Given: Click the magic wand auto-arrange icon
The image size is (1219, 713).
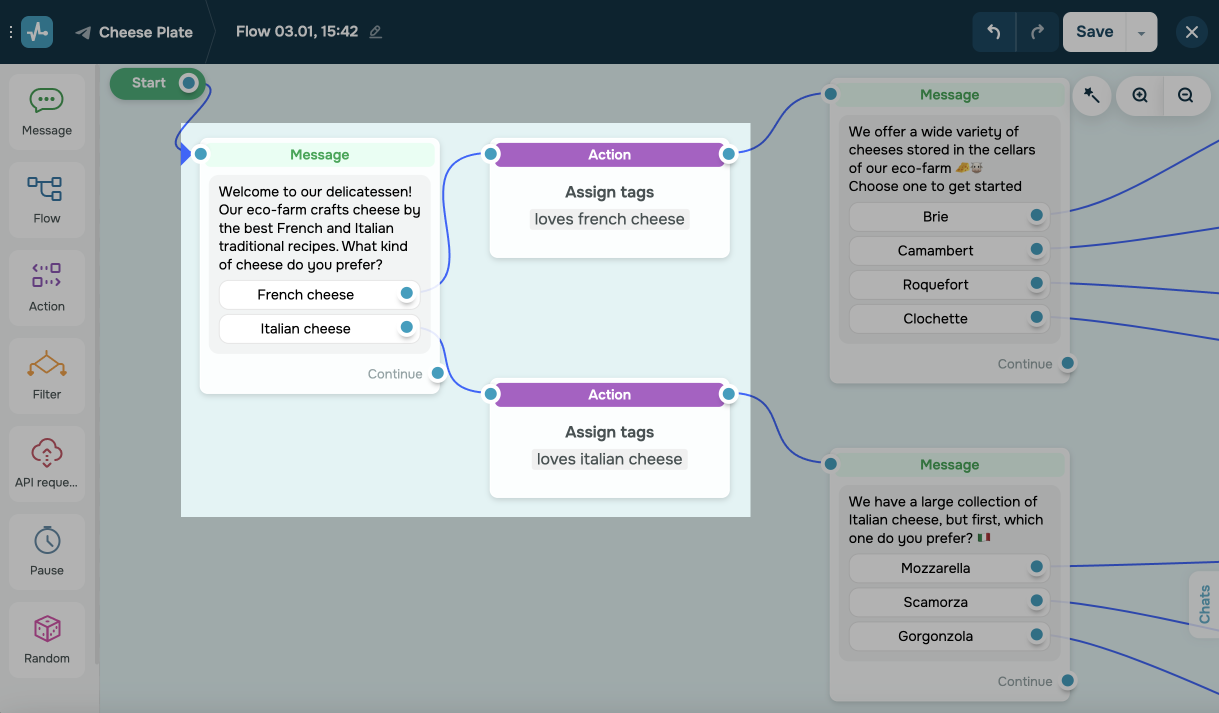Looking at the screenshot, I should (x=1092, y=96).
